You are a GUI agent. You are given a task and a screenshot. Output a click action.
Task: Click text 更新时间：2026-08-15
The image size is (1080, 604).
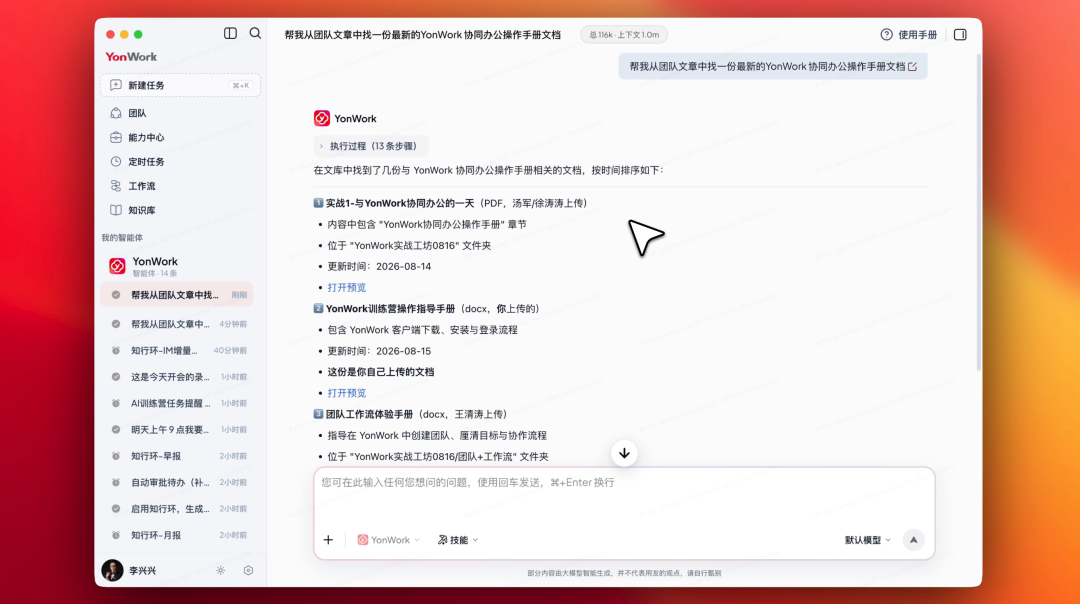[379, 351]
